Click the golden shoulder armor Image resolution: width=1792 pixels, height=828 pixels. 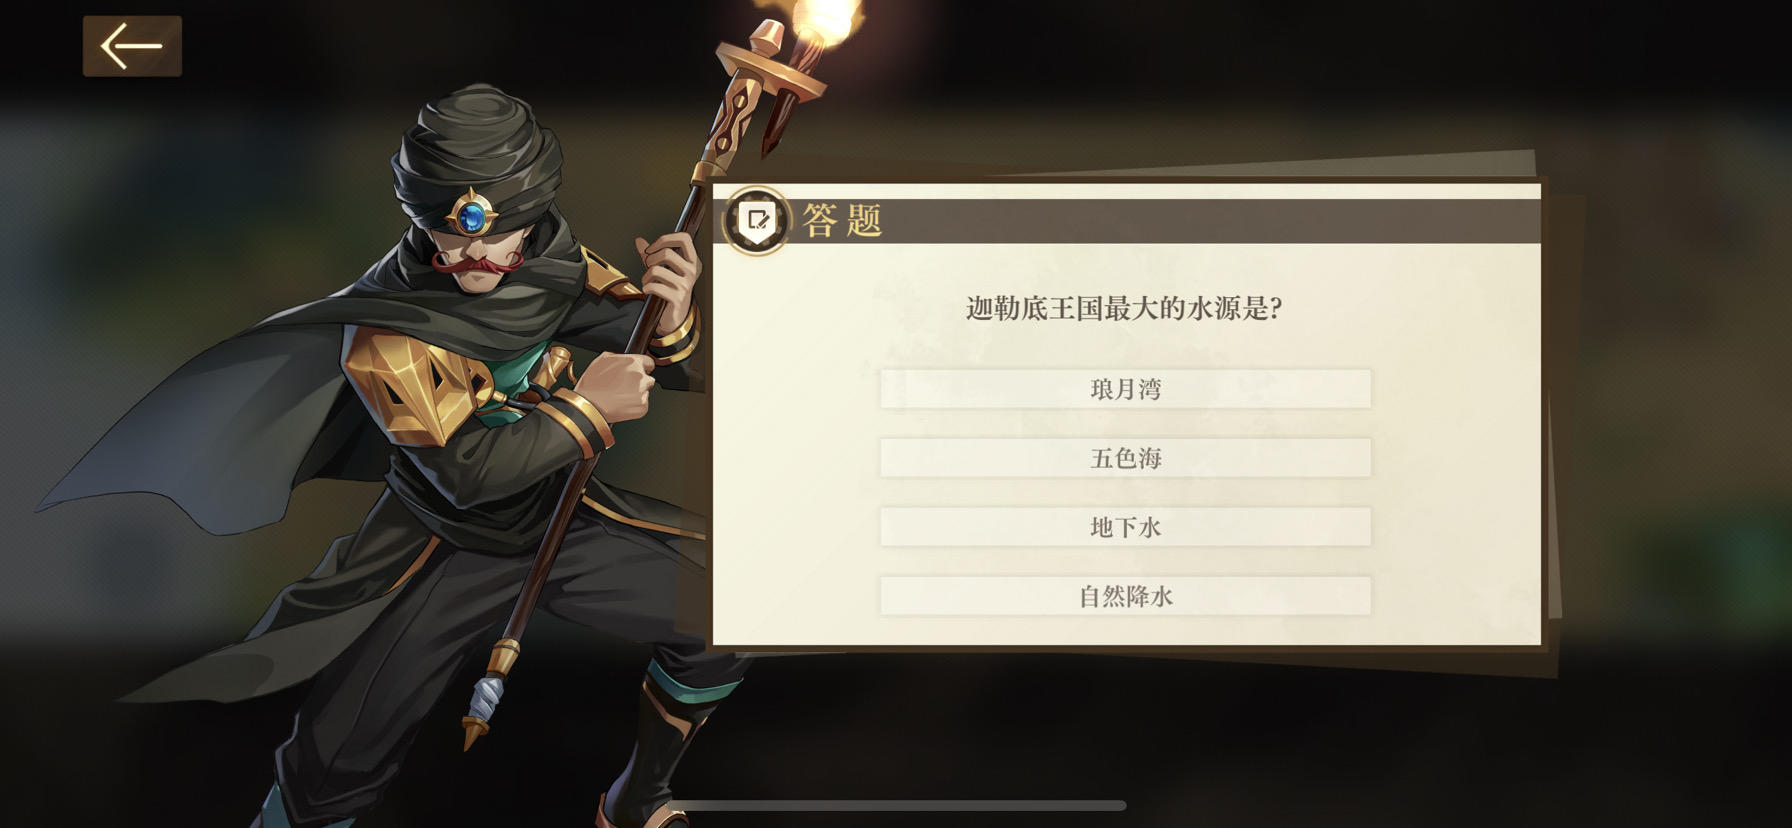pyautogui.click(x=413, y=382)
